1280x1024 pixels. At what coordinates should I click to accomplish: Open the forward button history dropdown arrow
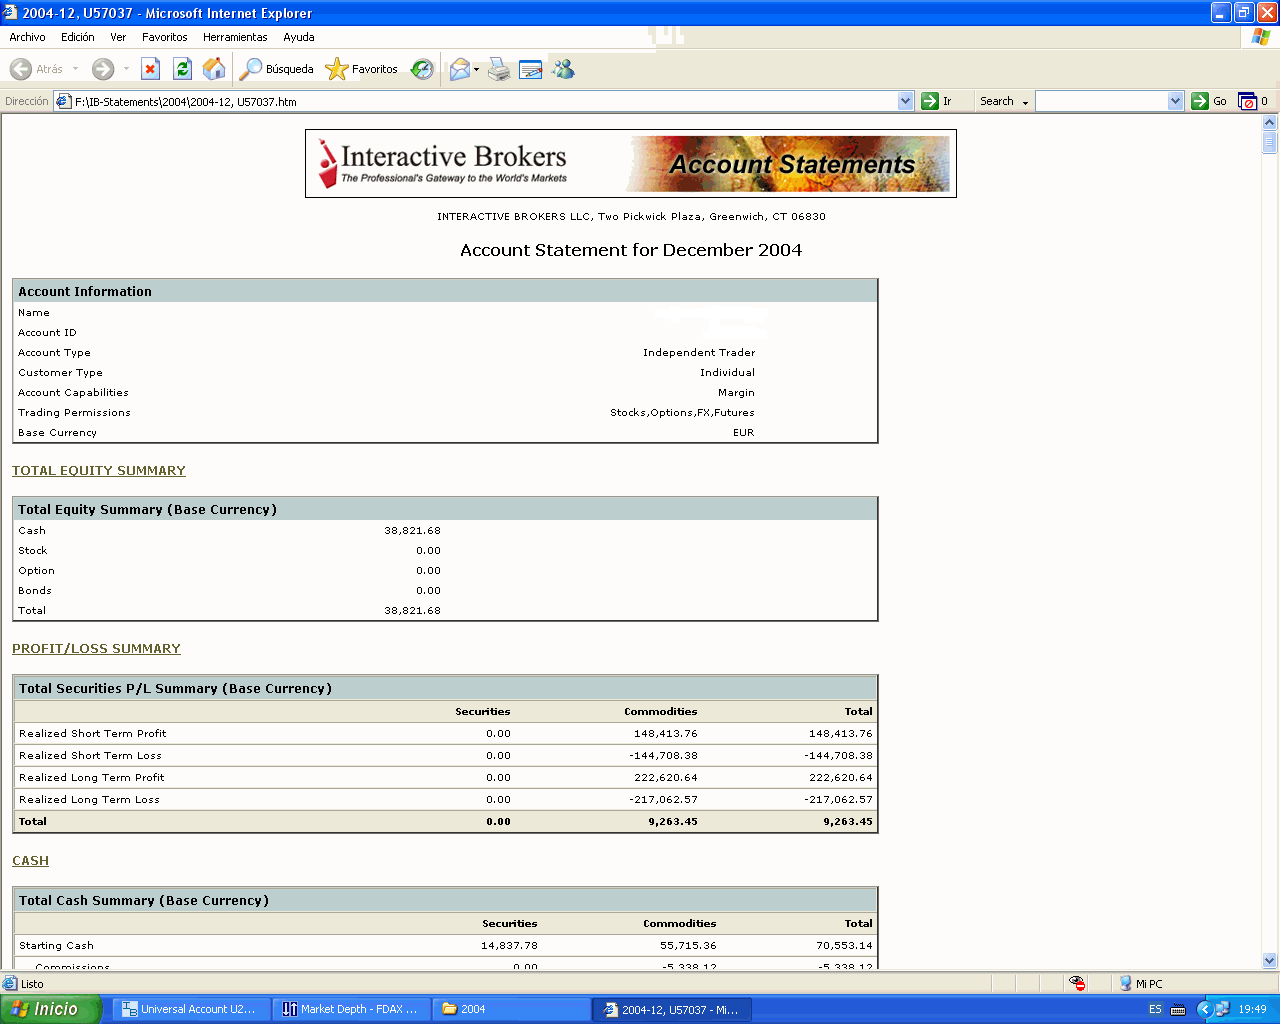coord(126,69)
